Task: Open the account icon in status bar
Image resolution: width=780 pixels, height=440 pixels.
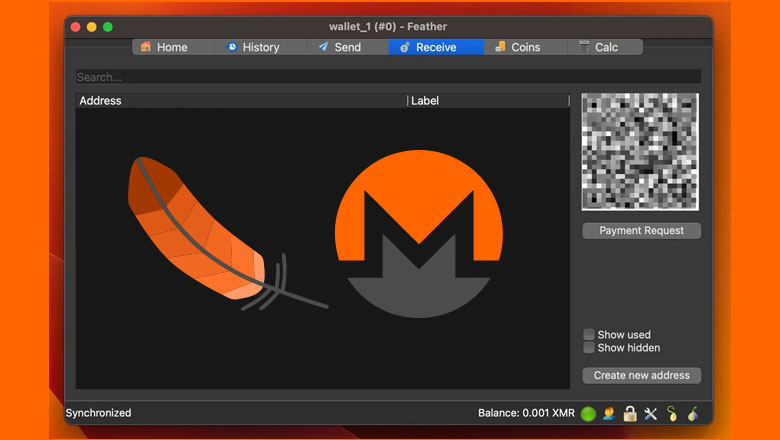Action: (609, 414)
